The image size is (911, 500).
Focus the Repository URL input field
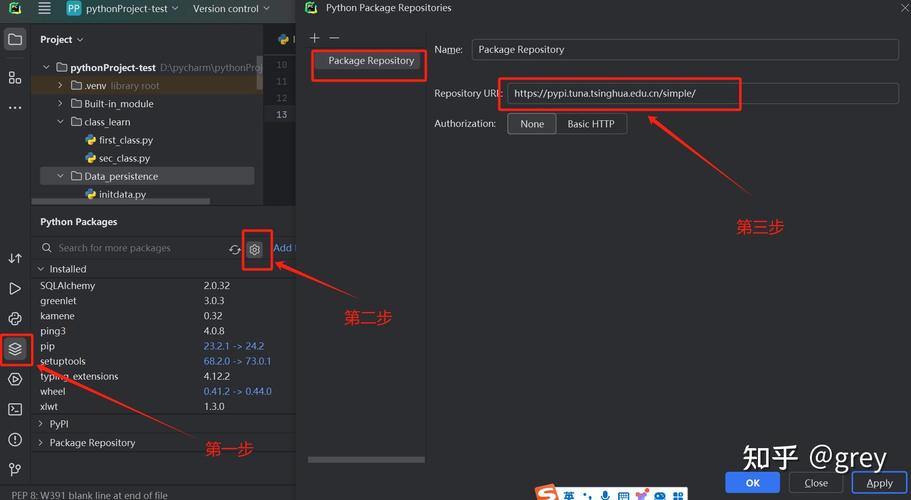pos(703,93)
